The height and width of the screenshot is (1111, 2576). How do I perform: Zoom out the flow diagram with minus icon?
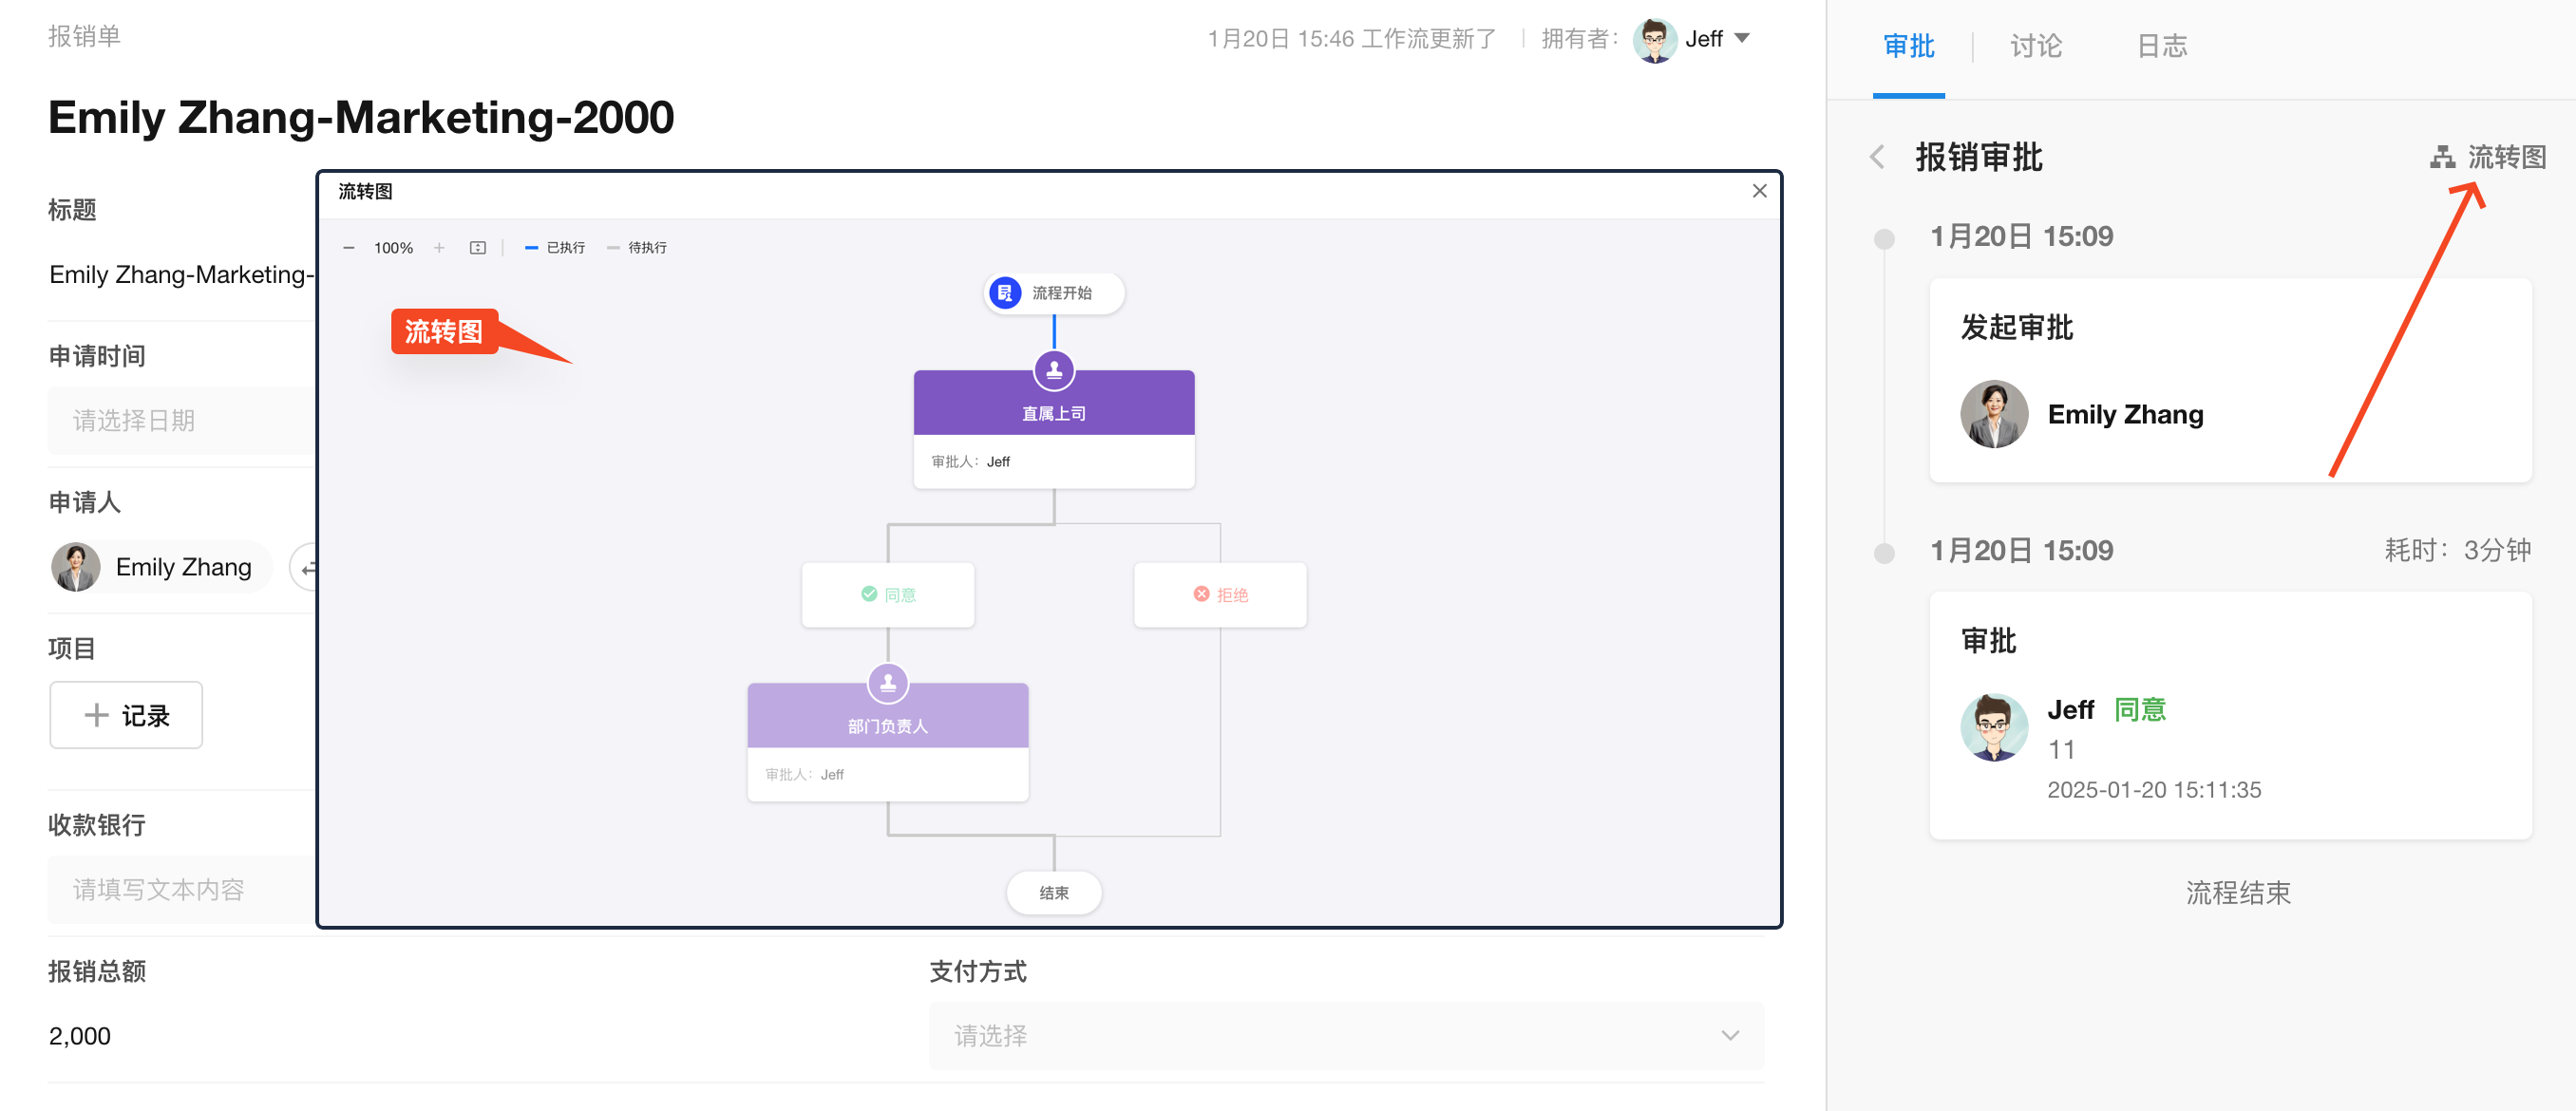pos(348,248)
